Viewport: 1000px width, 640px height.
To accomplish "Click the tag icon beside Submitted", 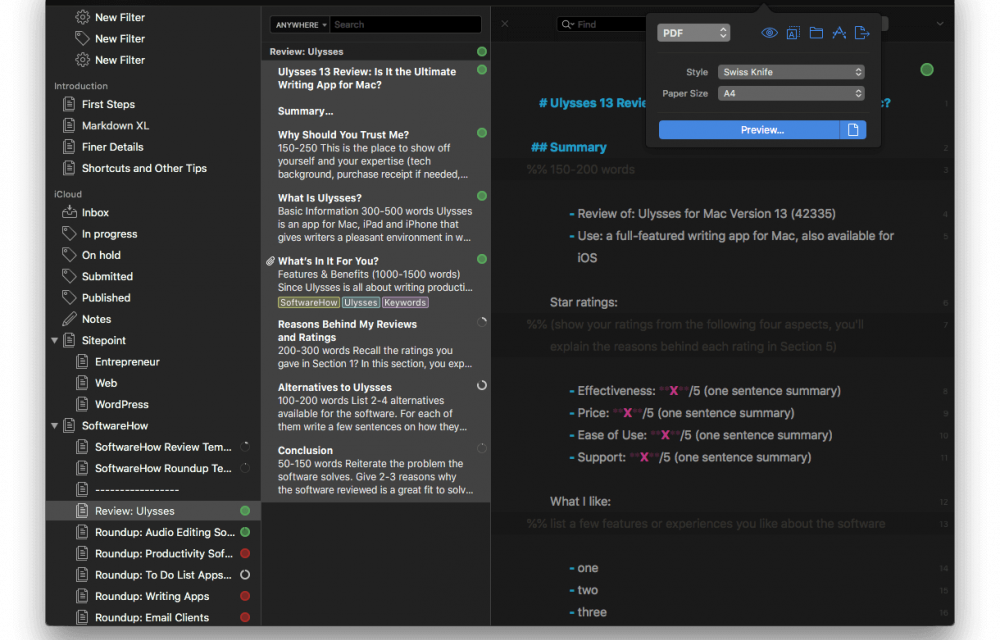I will (69, 276).
